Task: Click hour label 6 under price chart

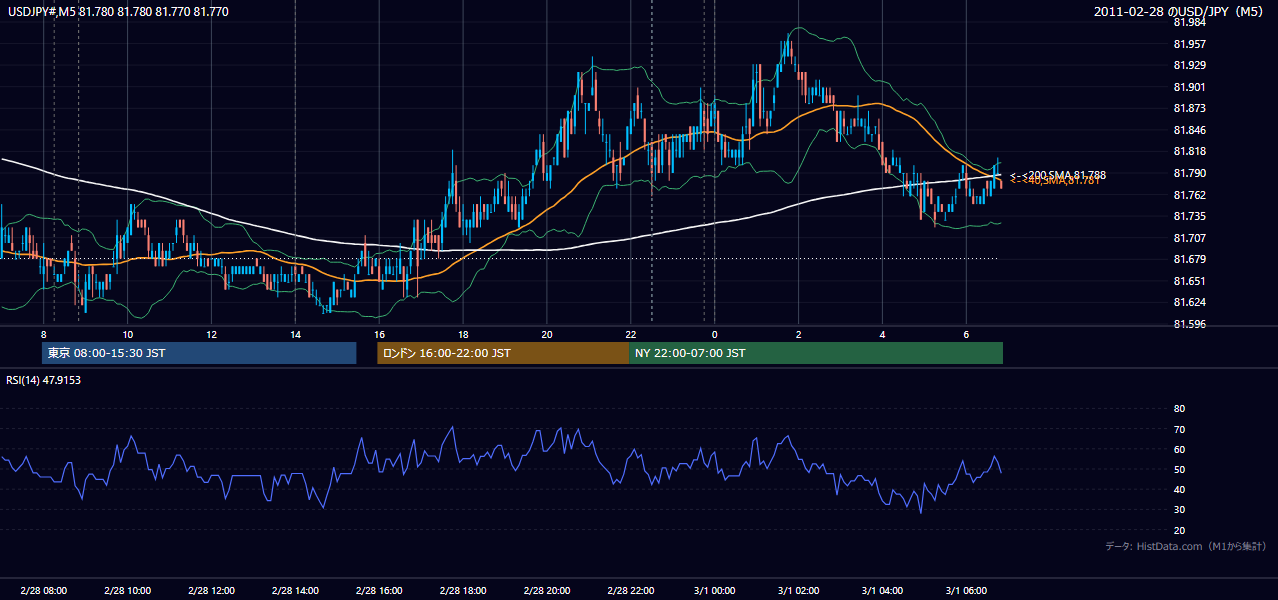Action: pos(966,334)
